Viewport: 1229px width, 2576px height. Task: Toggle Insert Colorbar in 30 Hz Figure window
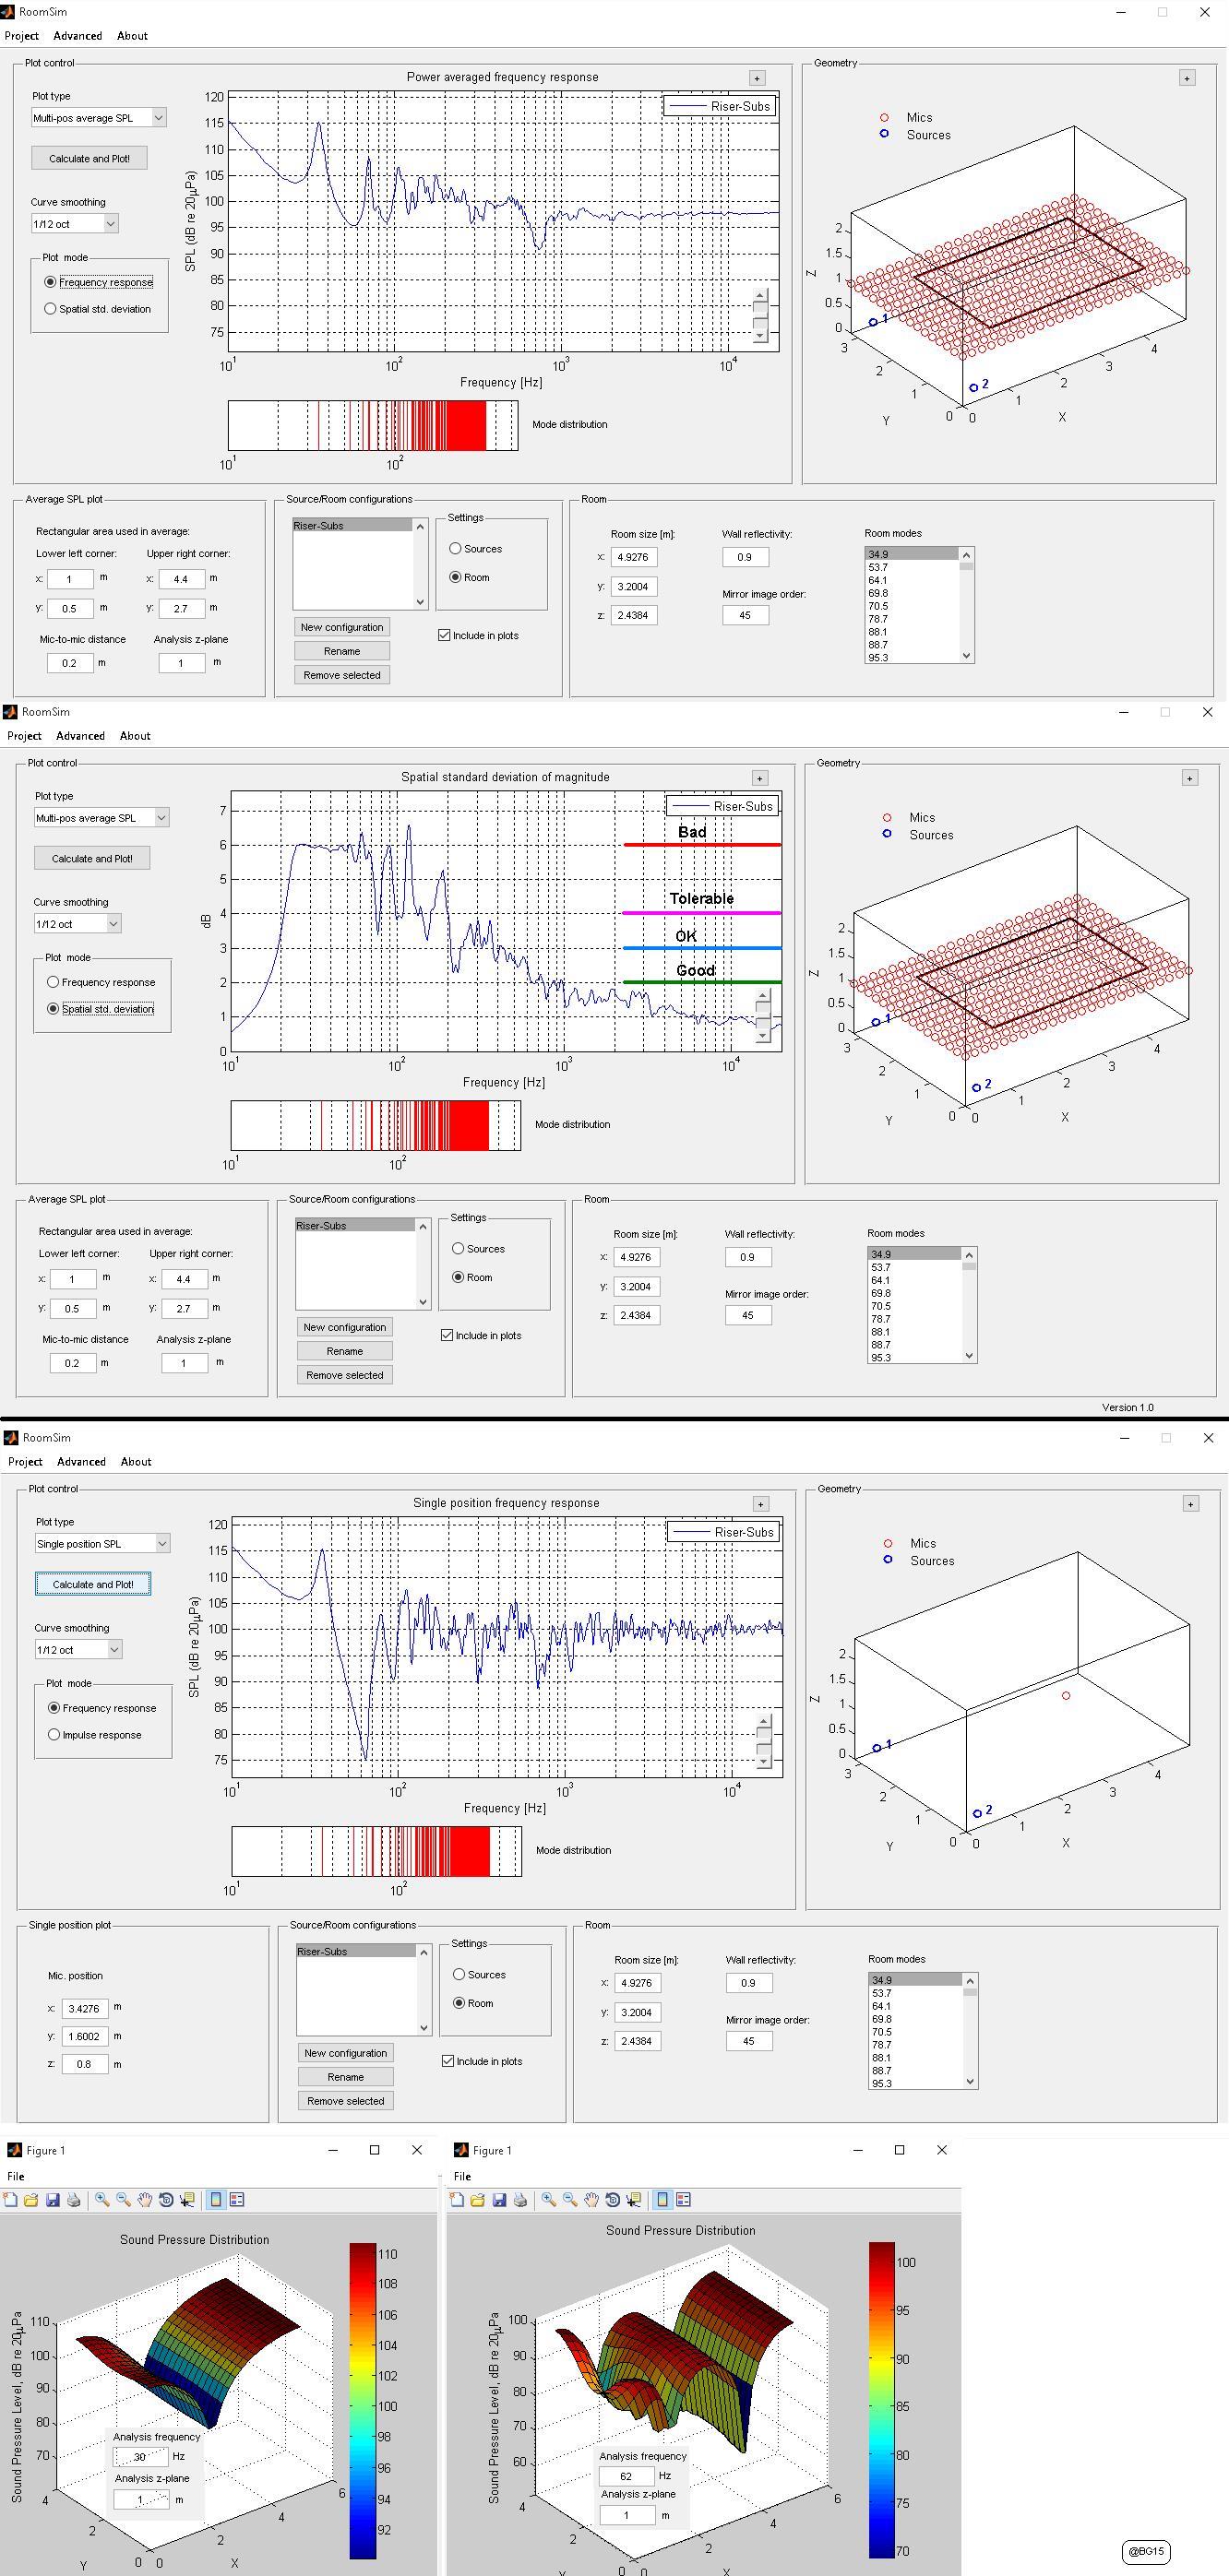click(216, 2199)
